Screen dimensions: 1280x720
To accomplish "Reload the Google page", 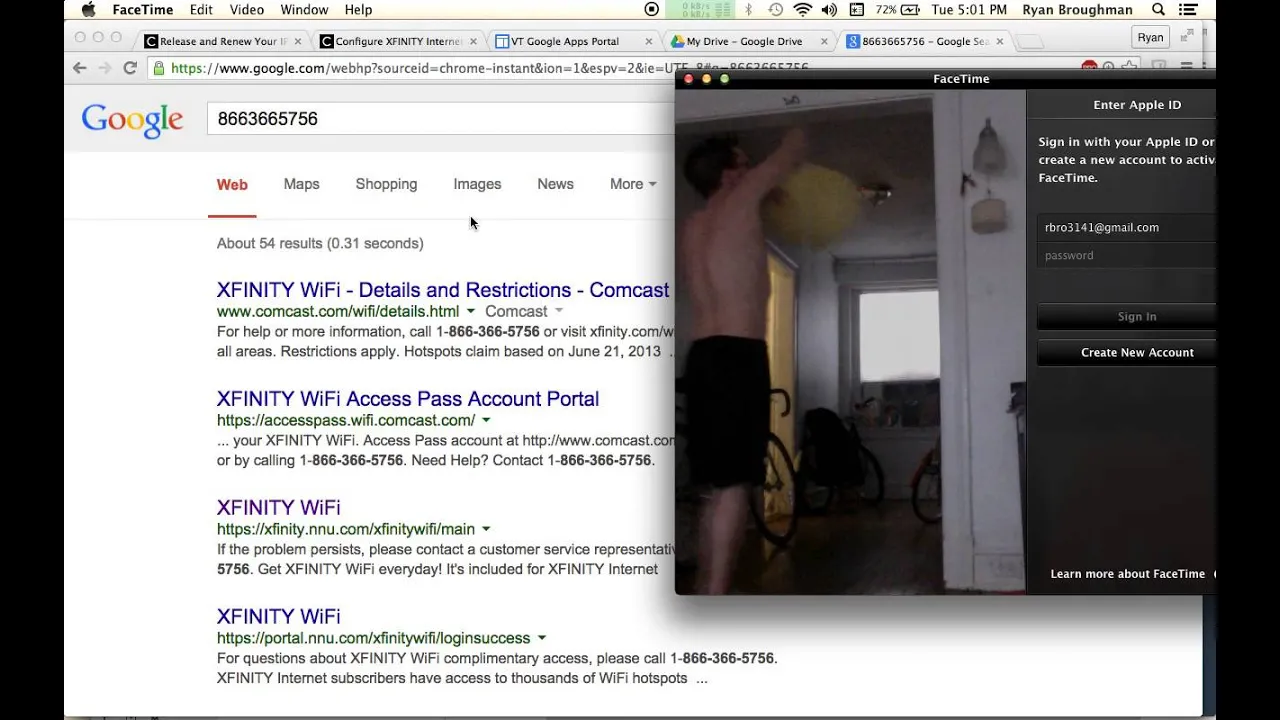I will [x=130, y=68].
